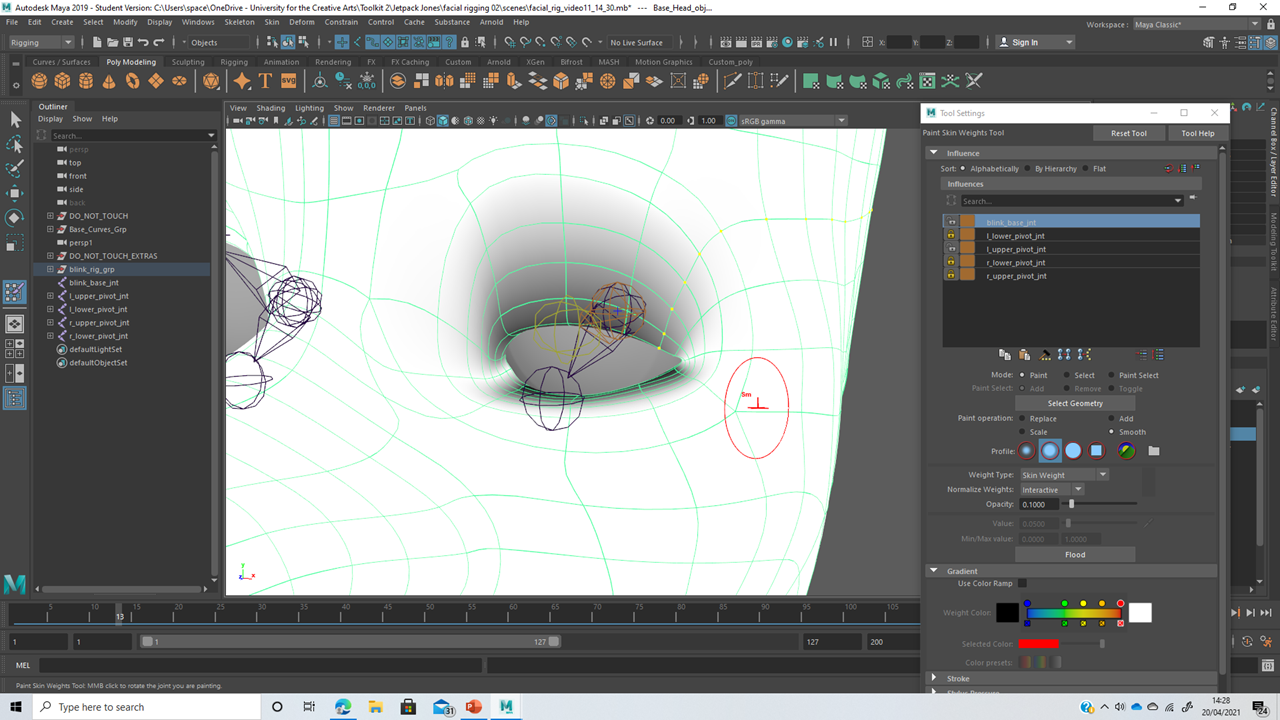Open the Skin menu
Screen dimensions: 1280x720
[271, 22]
